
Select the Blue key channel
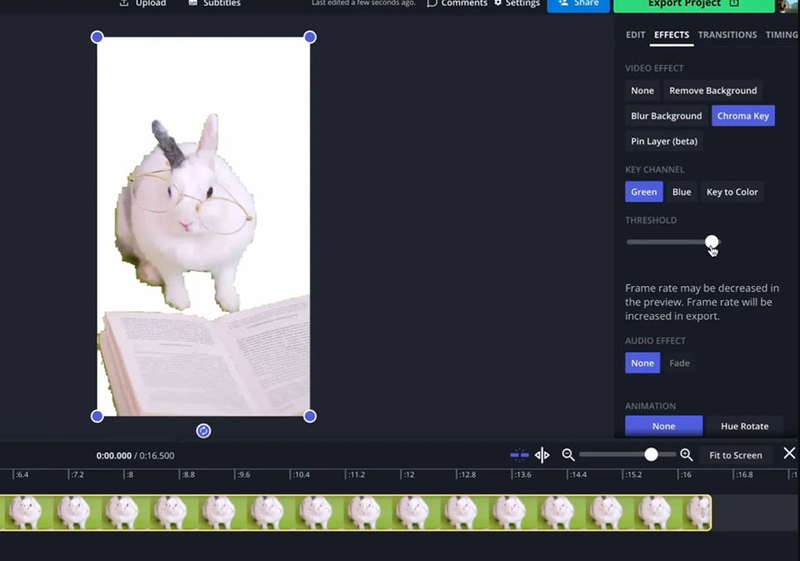(x=682, y=192)
